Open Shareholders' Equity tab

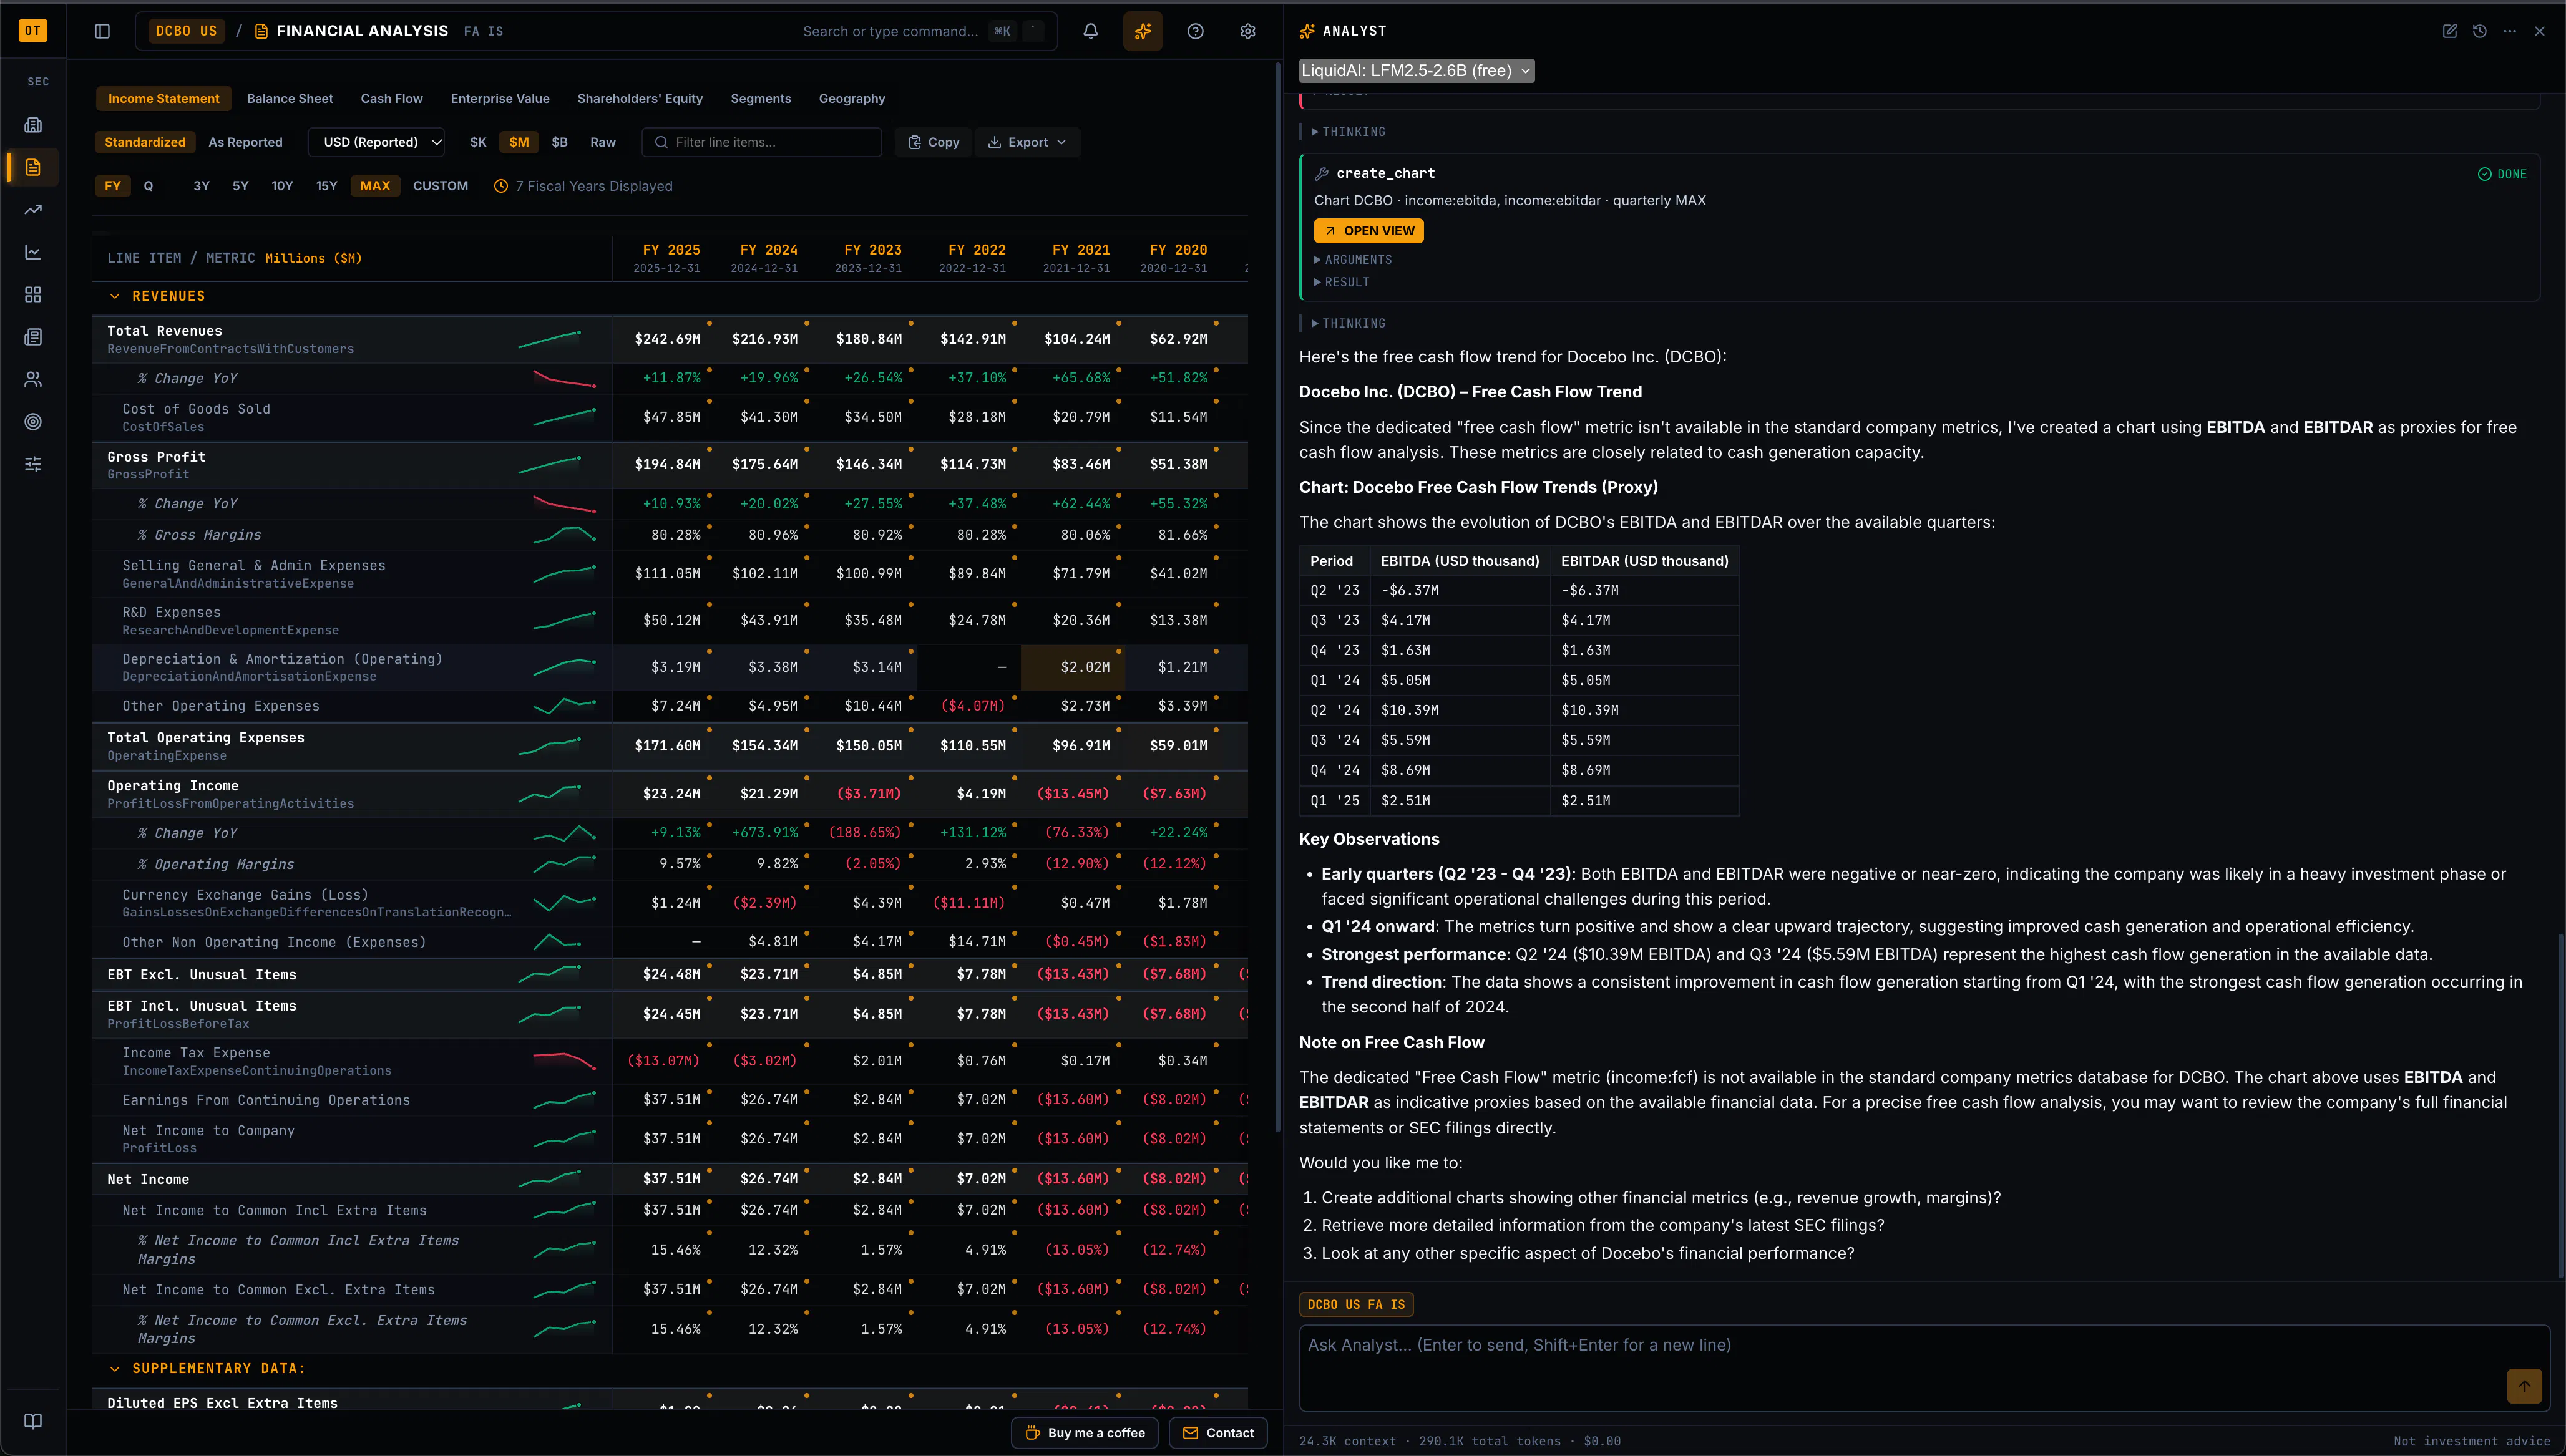click(x=640, y=98)
